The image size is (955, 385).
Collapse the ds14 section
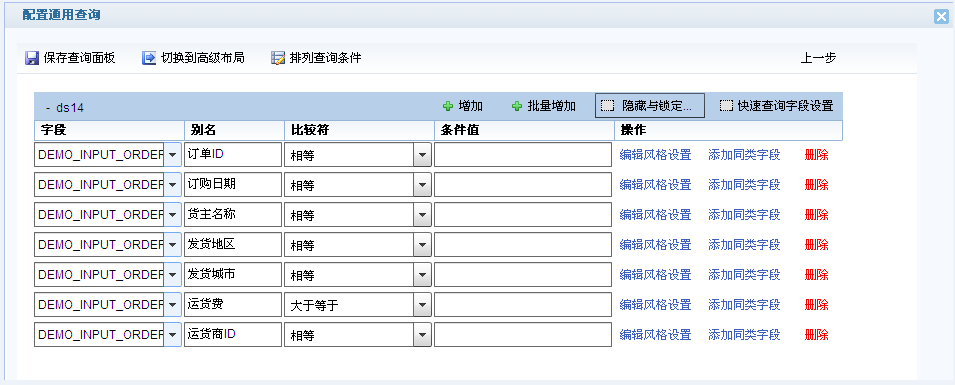pos(48,108)
